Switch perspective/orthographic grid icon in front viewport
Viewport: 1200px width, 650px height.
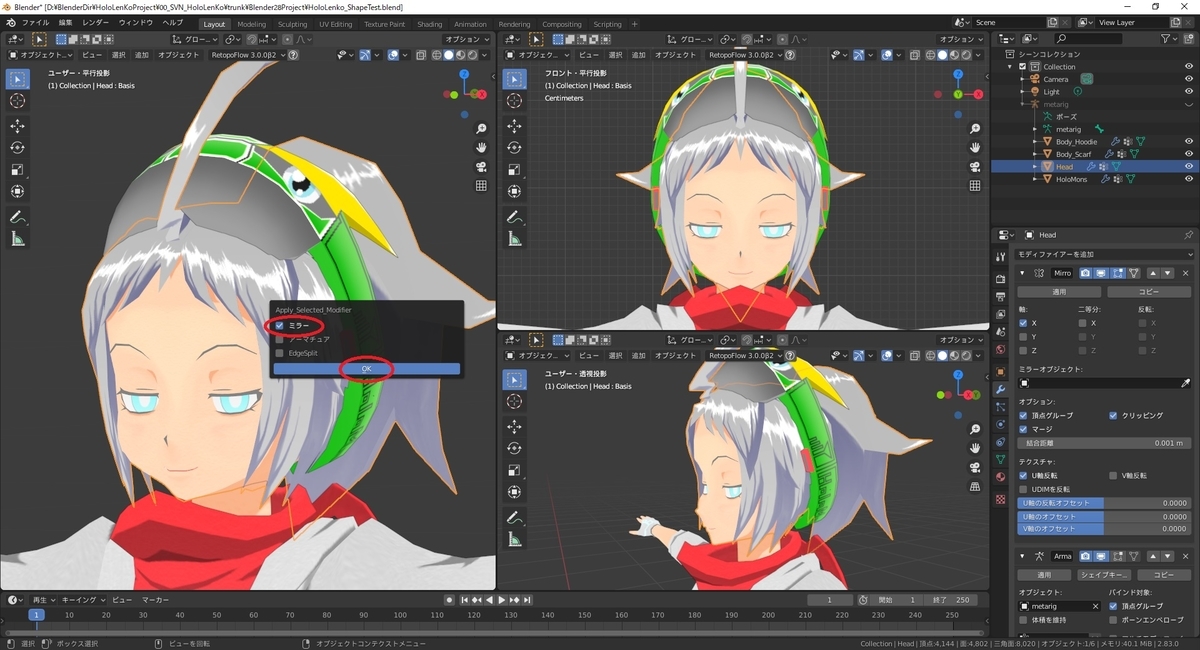[x=975, y=185]
